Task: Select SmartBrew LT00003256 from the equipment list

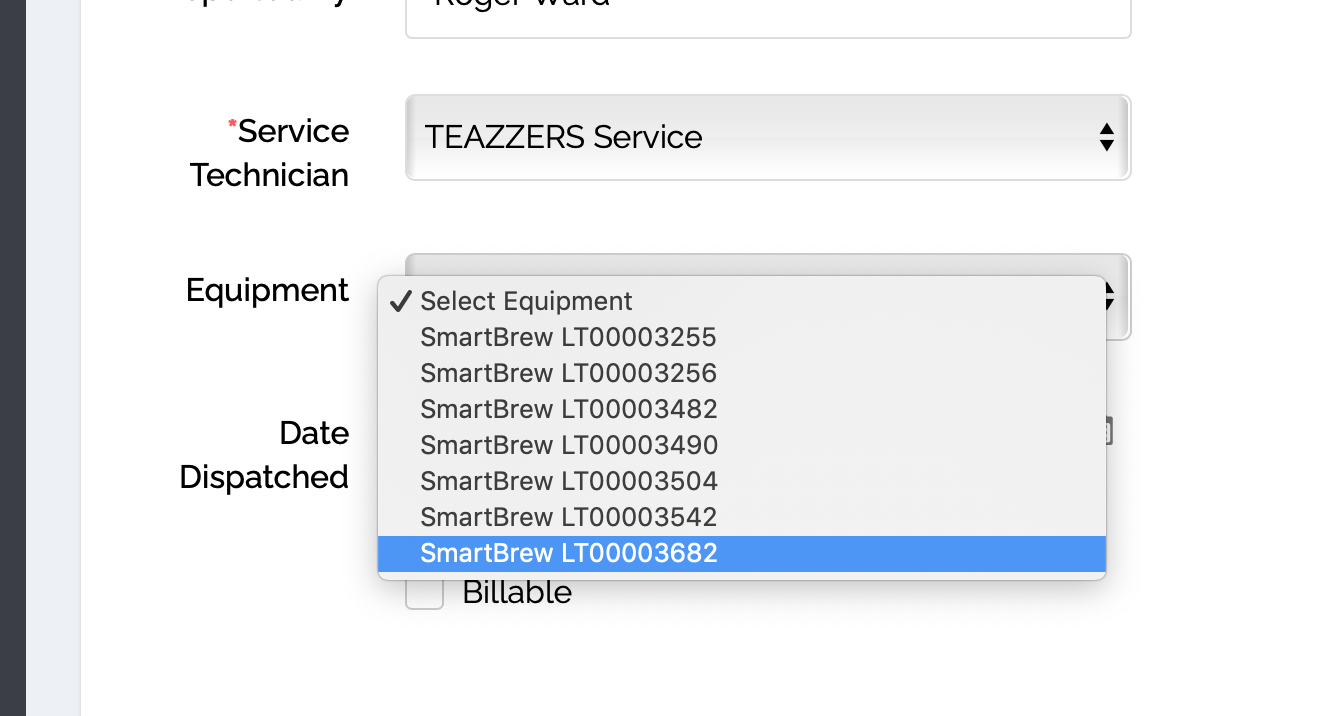Action: point(568,373)
